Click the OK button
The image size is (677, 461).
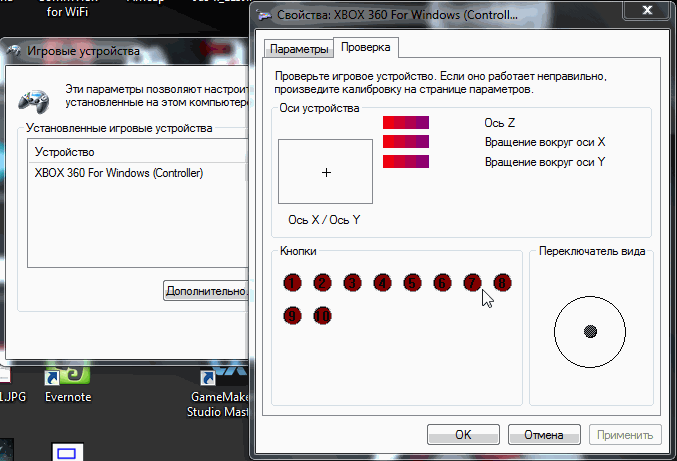click(463, 434)
